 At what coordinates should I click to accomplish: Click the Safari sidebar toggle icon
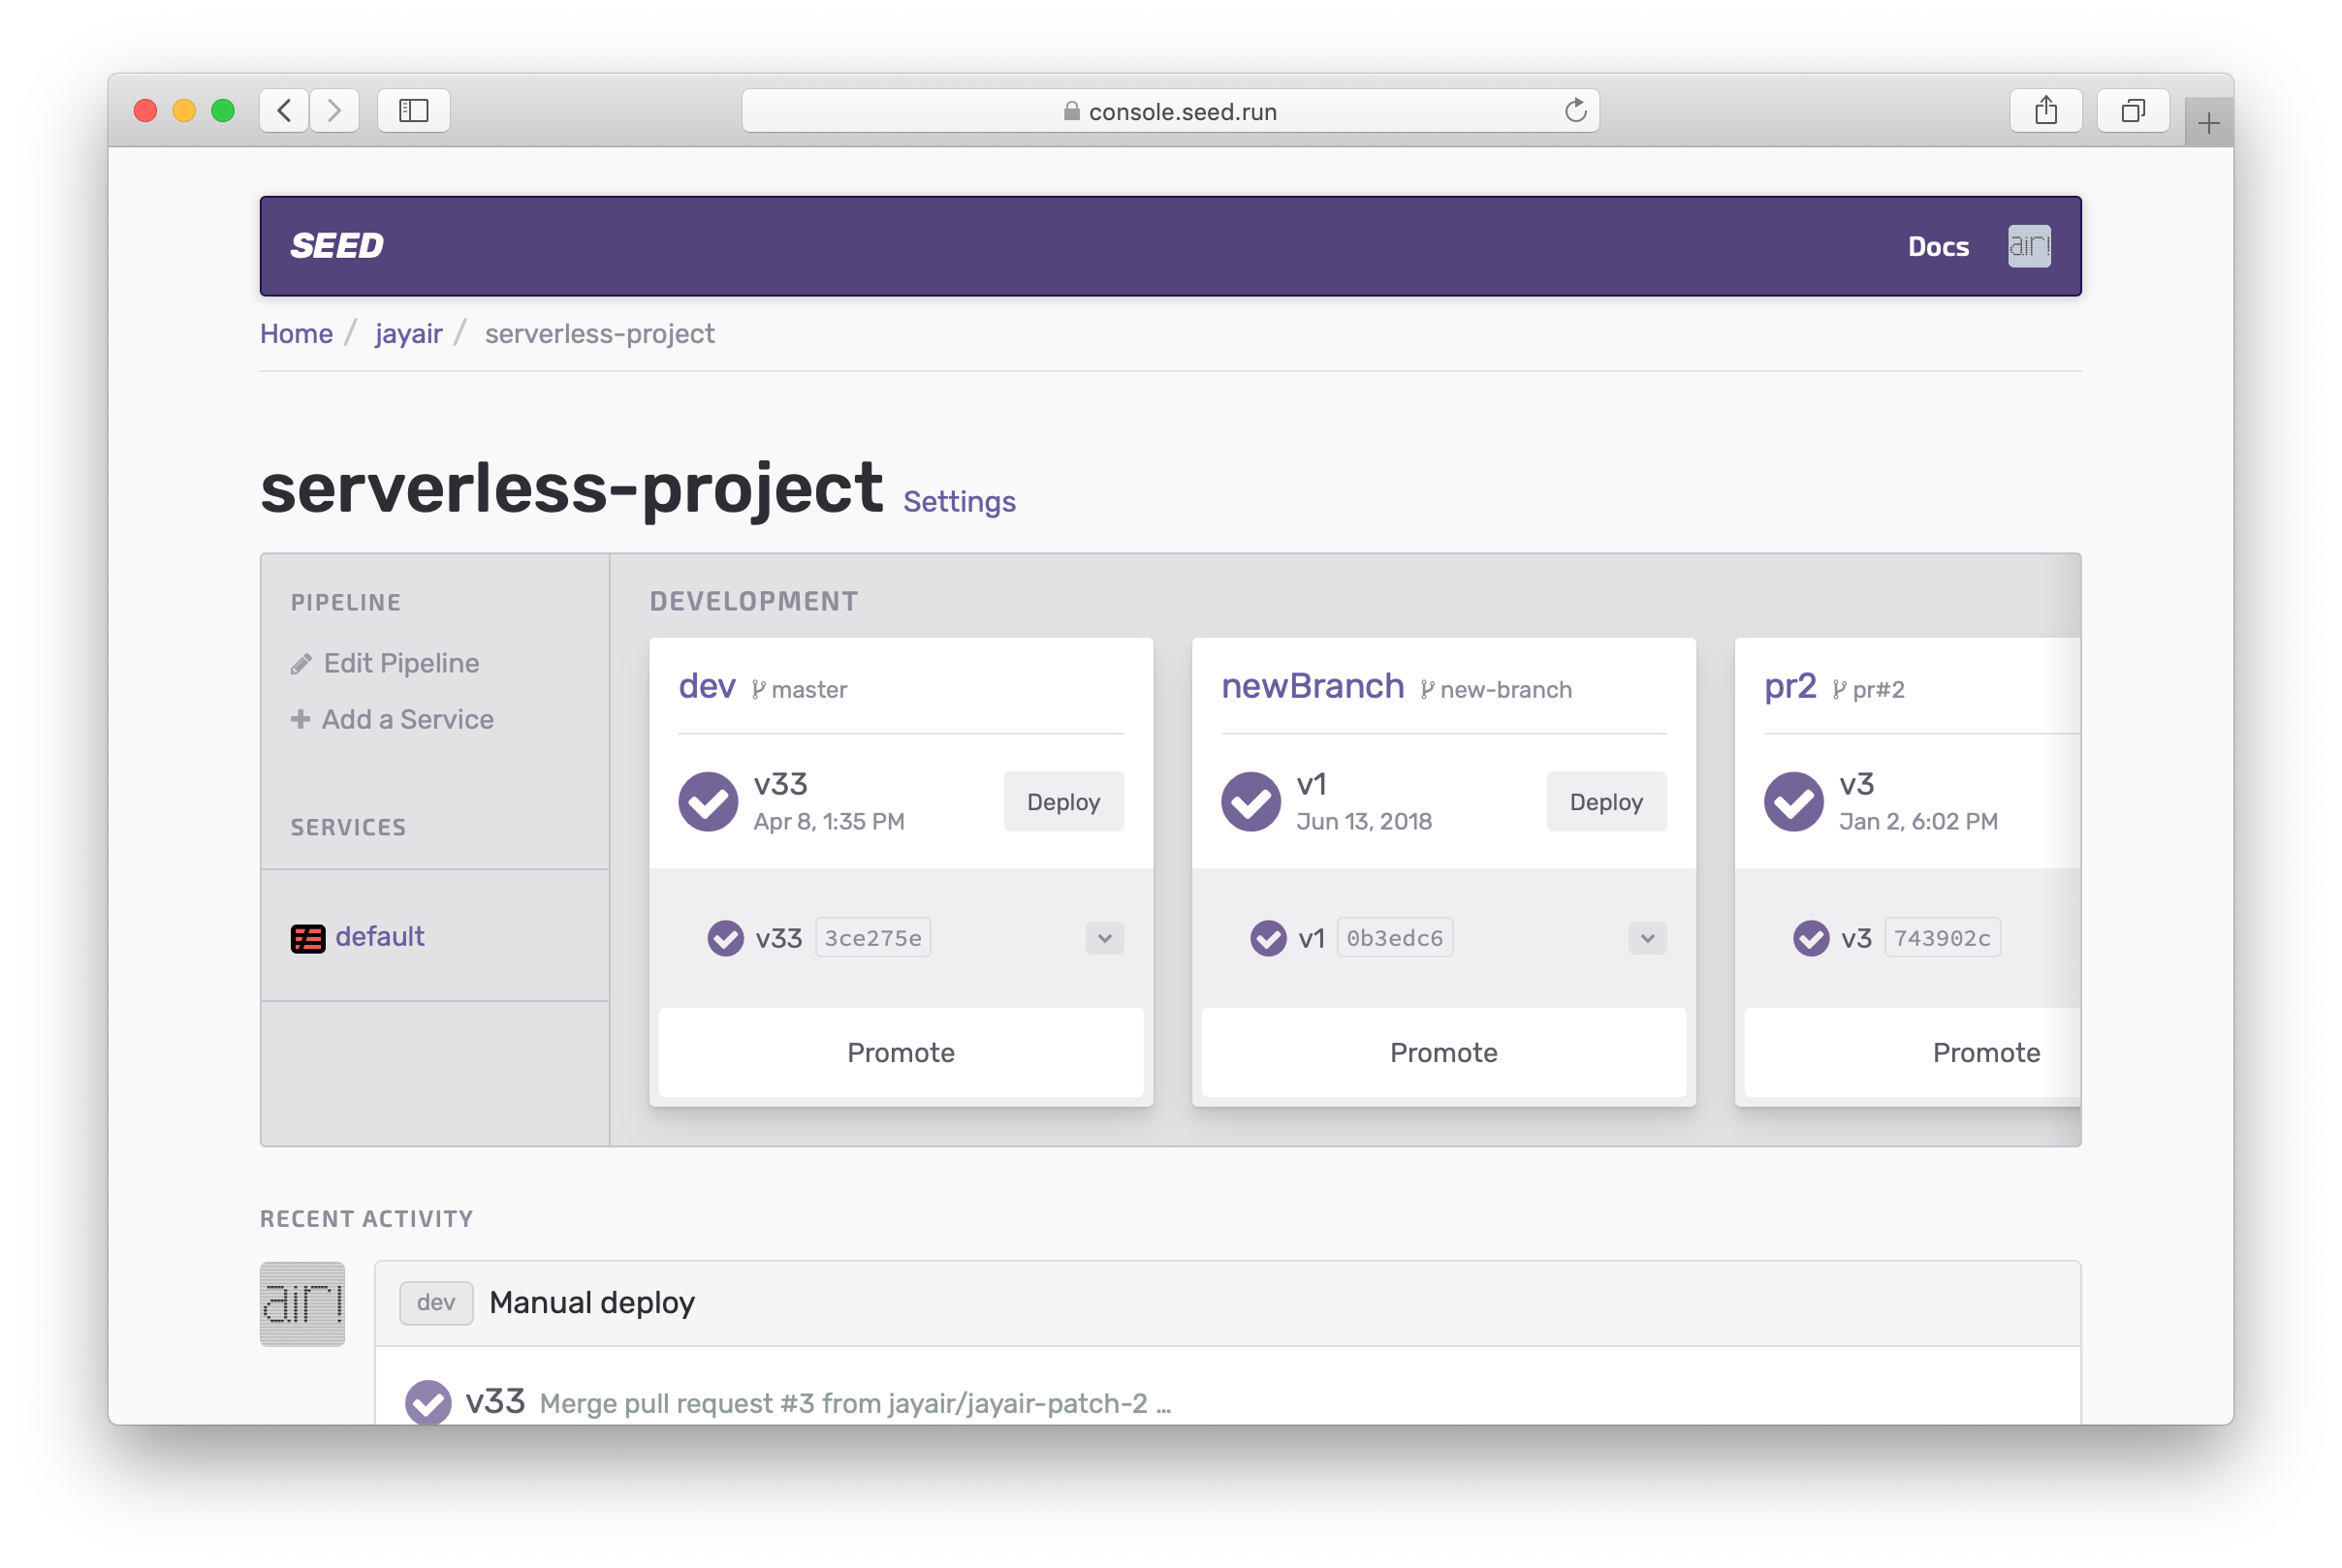pos(413,110)
